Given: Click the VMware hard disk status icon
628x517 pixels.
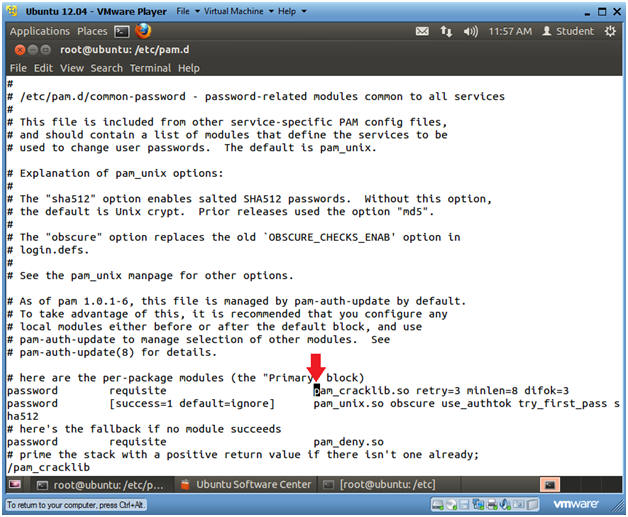Looking at the screenshot, I should tap(437, 505).
